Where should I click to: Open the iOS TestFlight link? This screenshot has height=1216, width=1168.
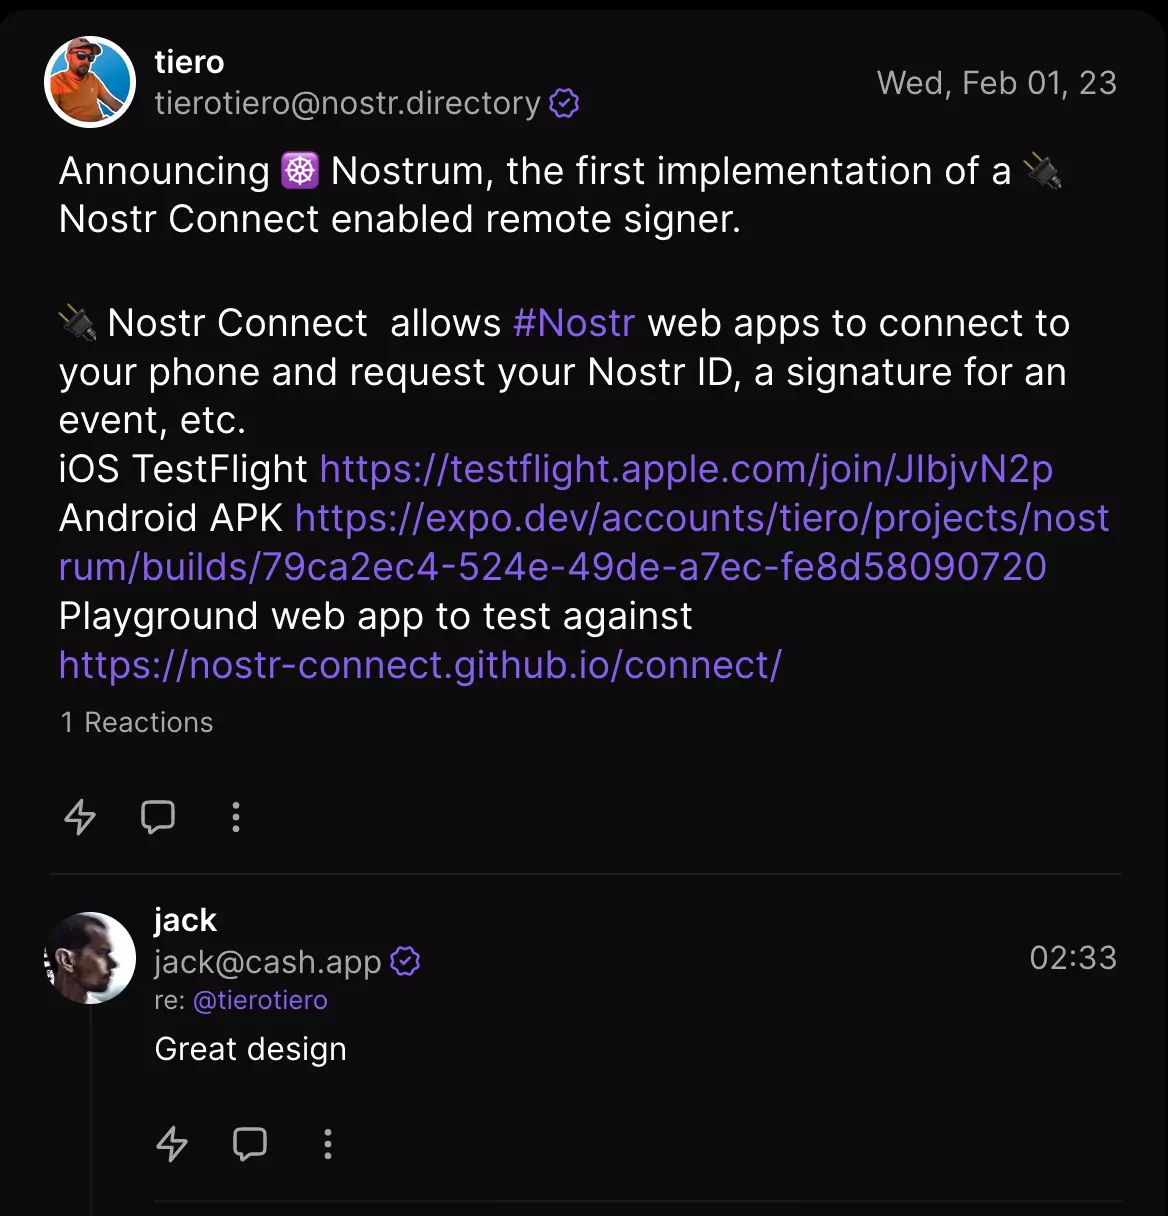click(x=686, y=469)
